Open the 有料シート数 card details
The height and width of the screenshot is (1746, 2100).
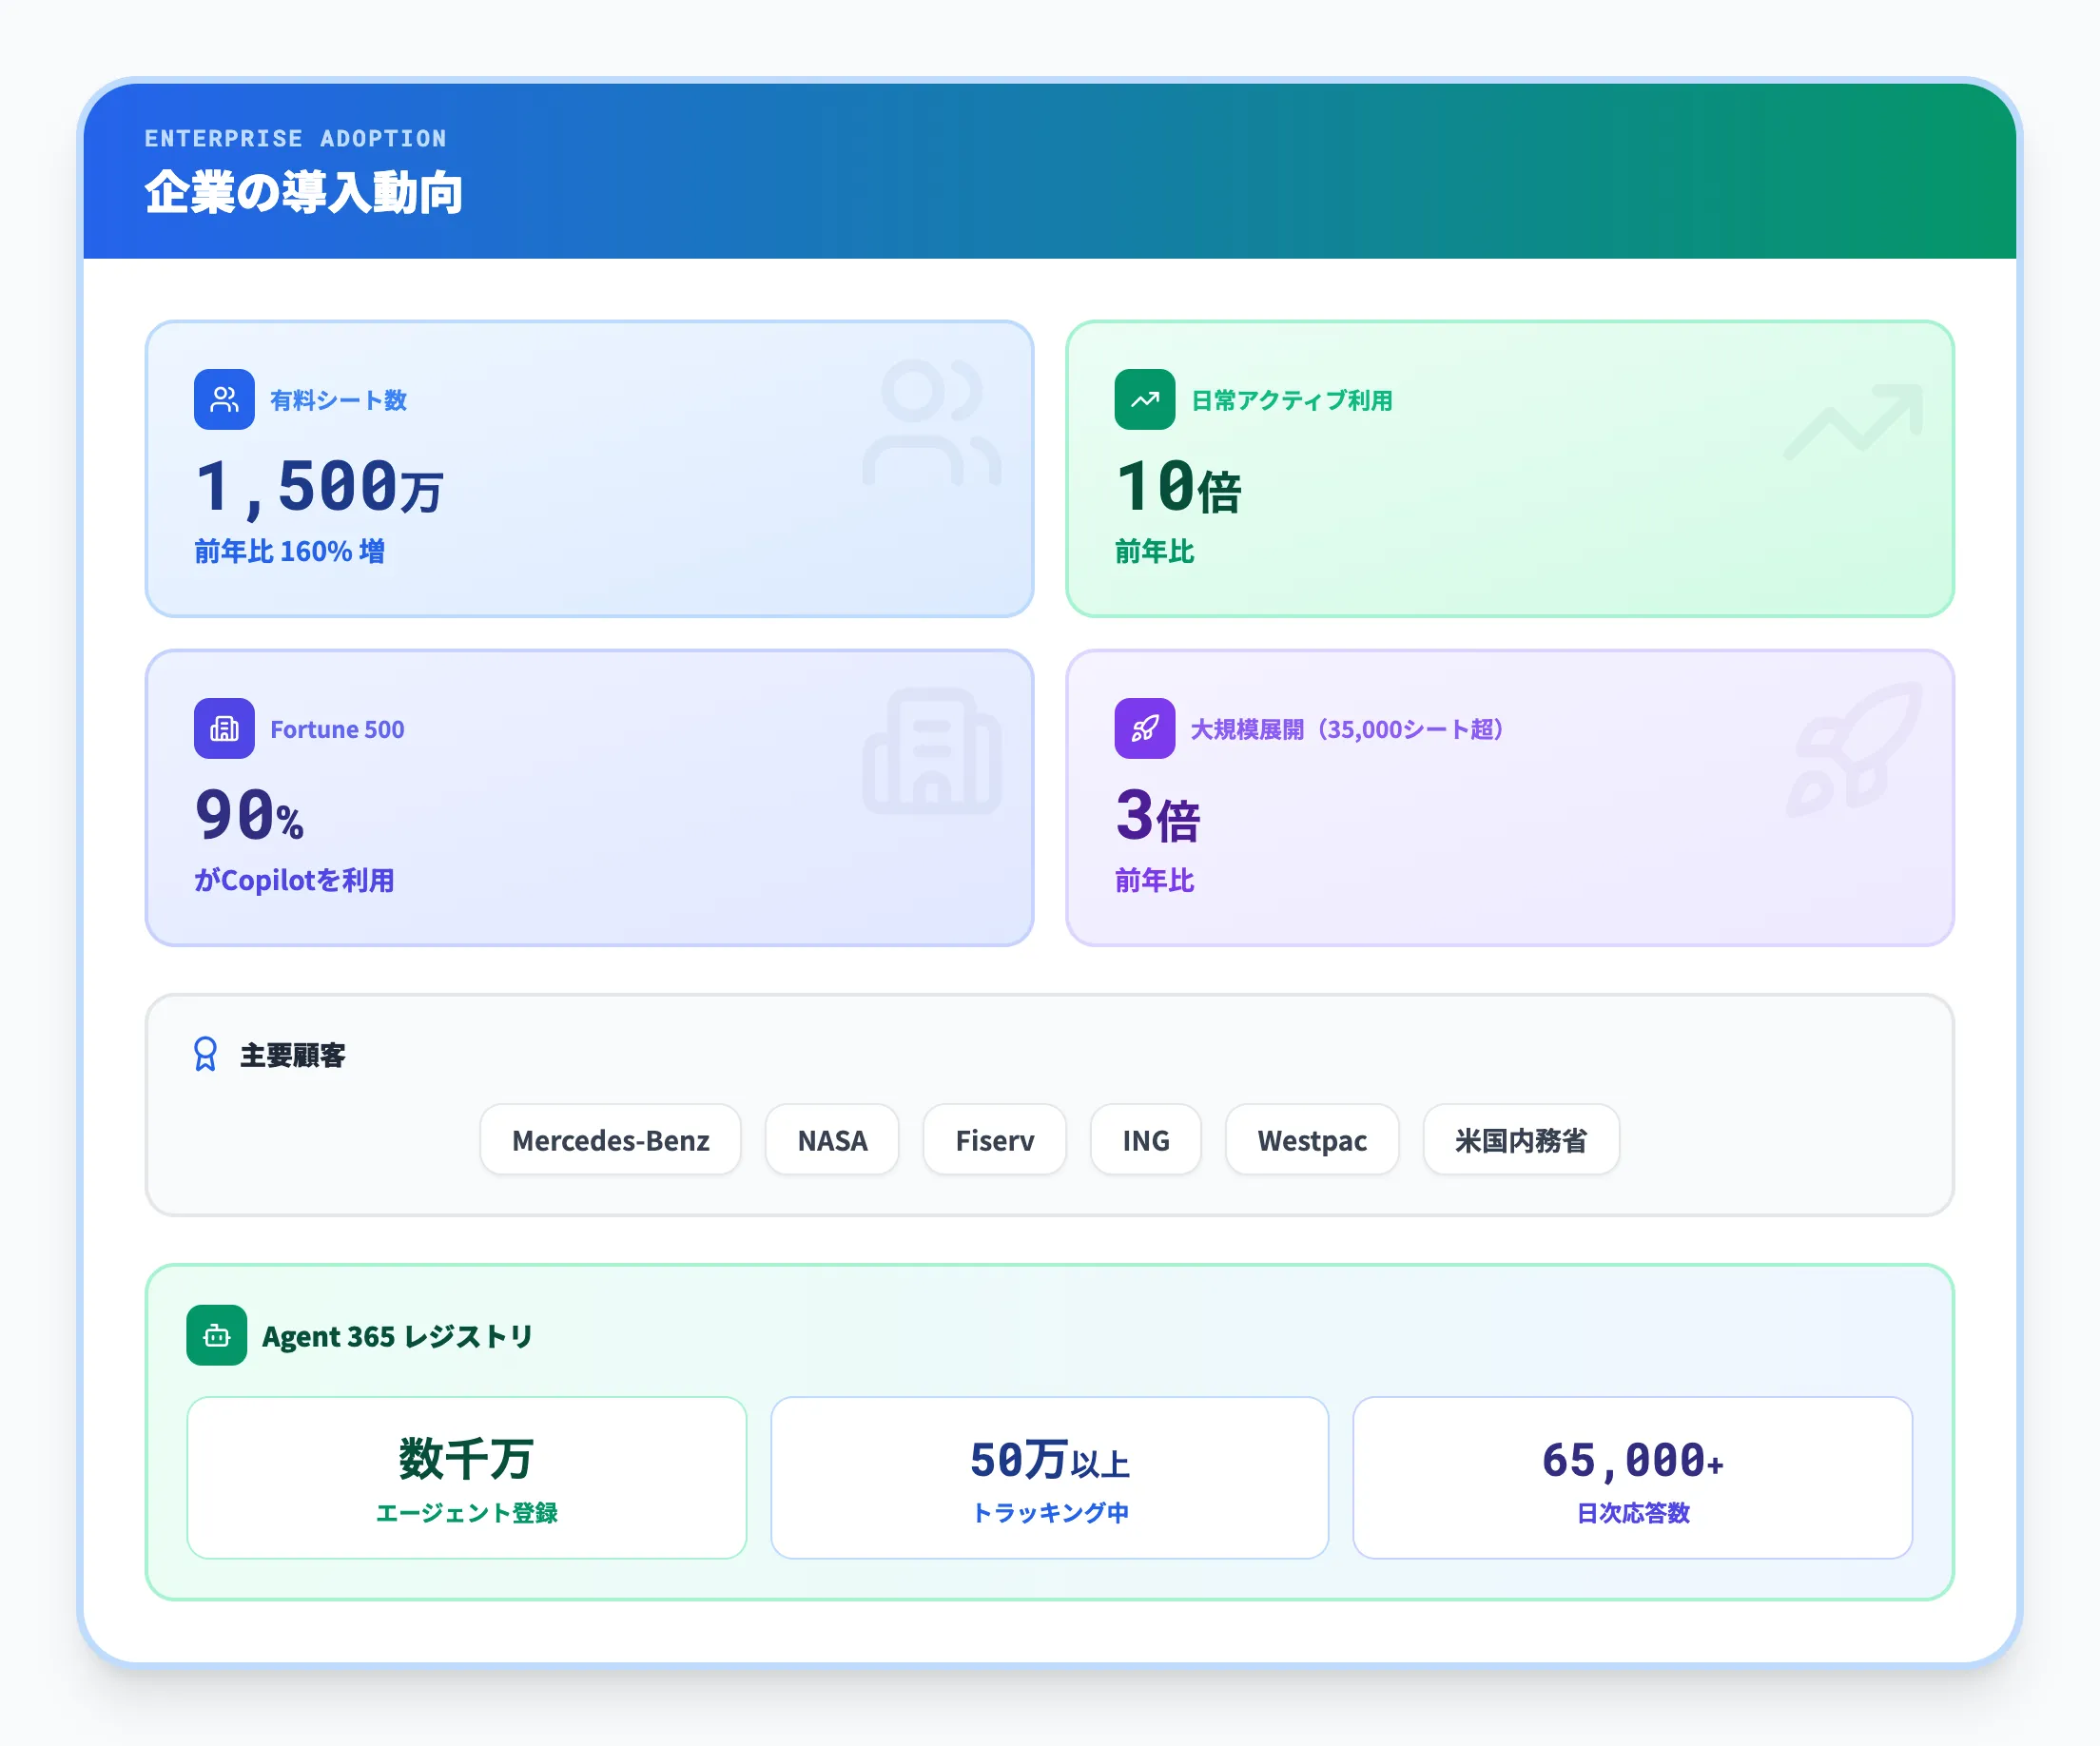point(588,470)
